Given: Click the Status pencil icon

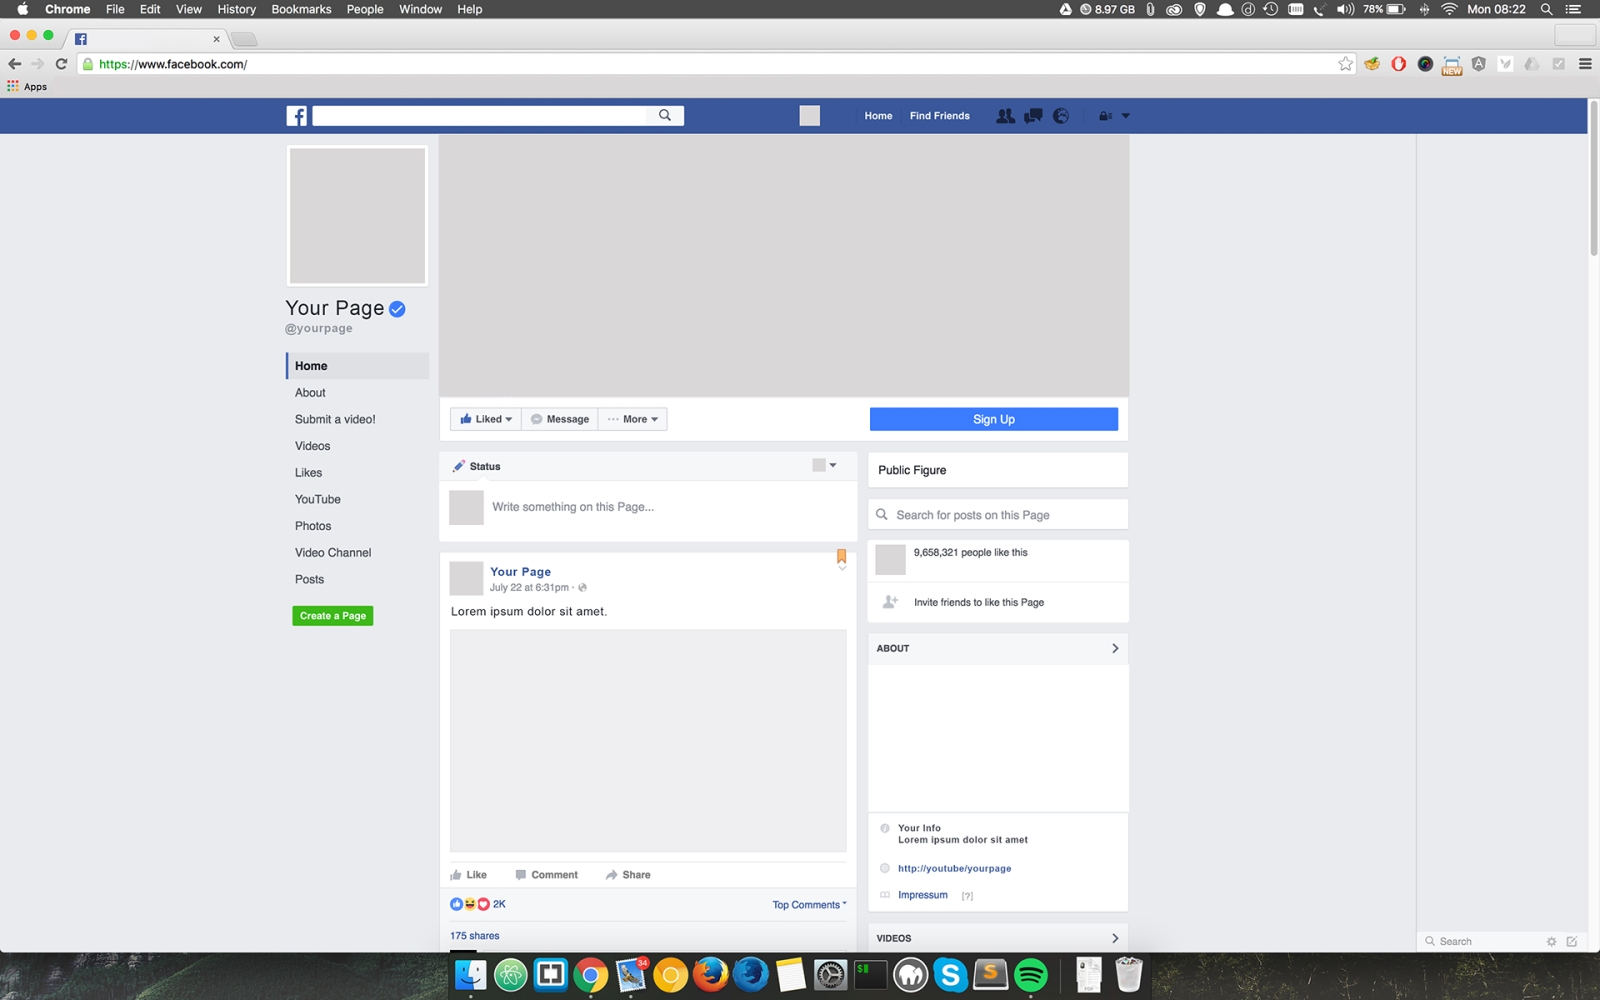Looking at the screenshot, I should [x=460, y=465].
